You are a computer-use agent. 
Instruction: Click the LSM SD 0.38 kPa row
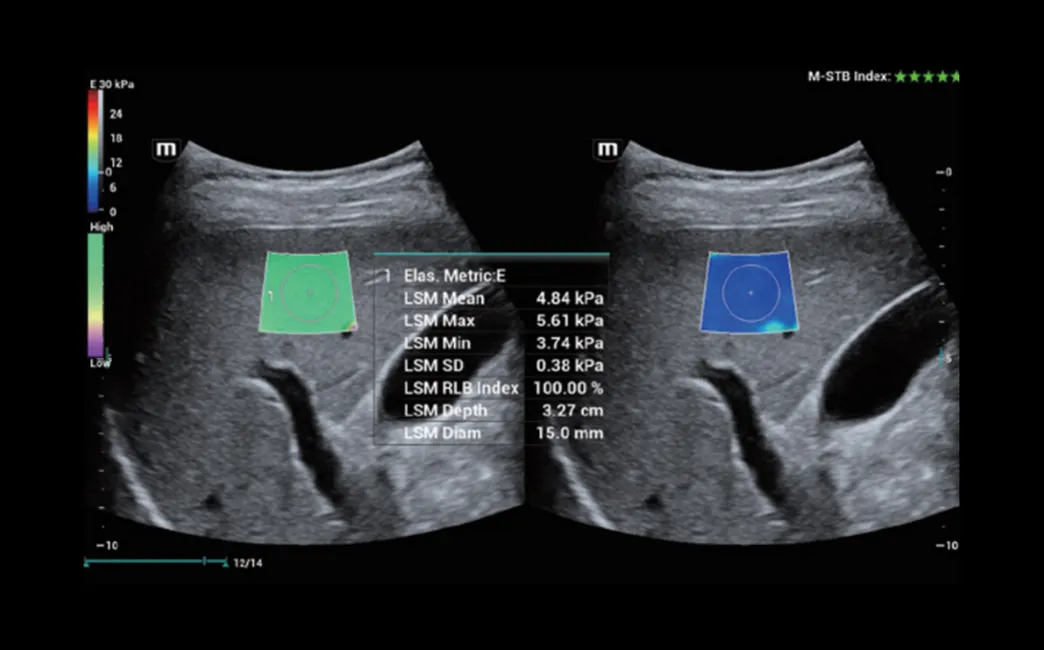pyautogui.click(x=490, y=365)
